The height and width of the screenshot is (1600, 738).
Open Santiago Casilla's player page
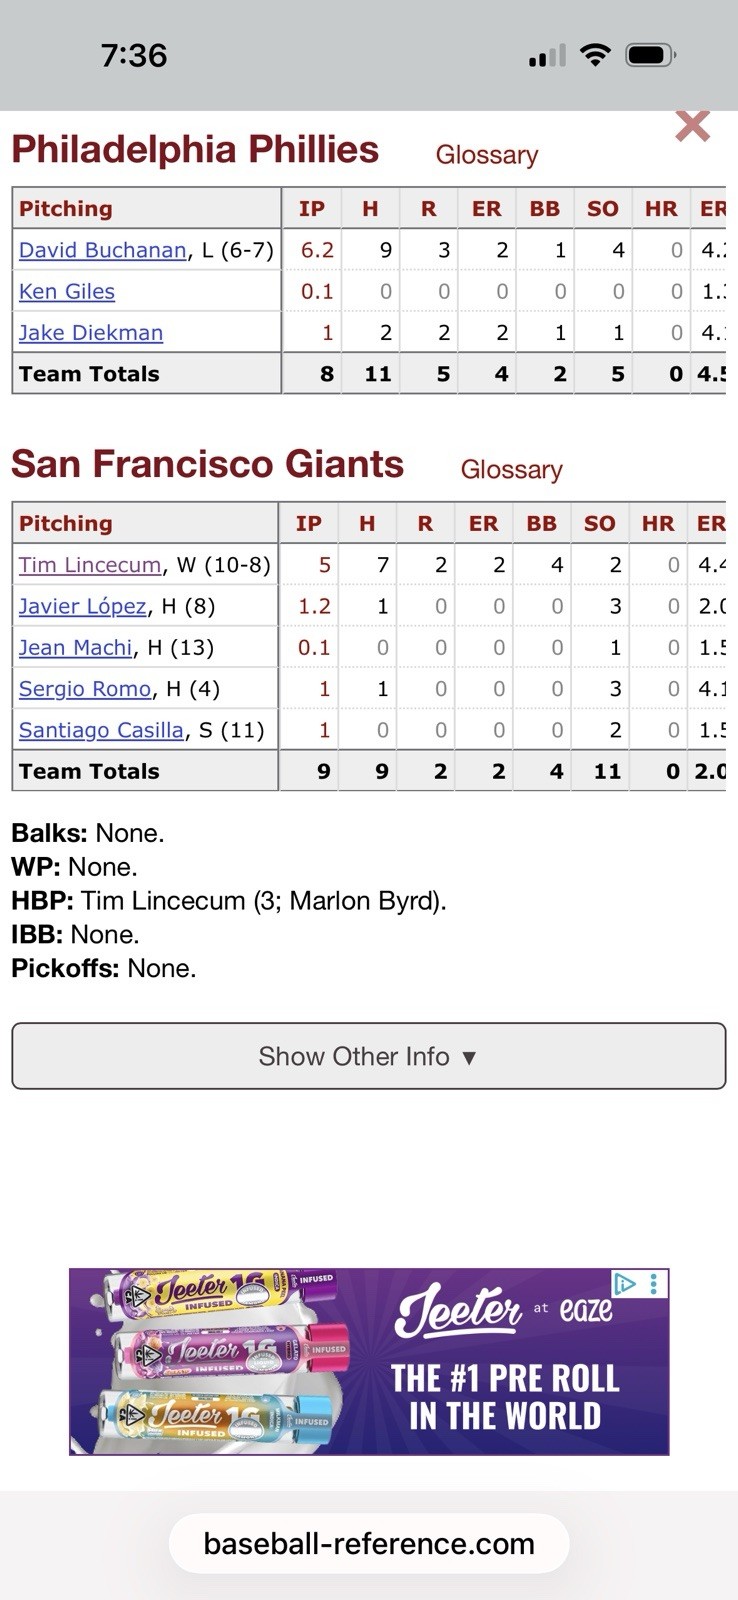(101, 730)
